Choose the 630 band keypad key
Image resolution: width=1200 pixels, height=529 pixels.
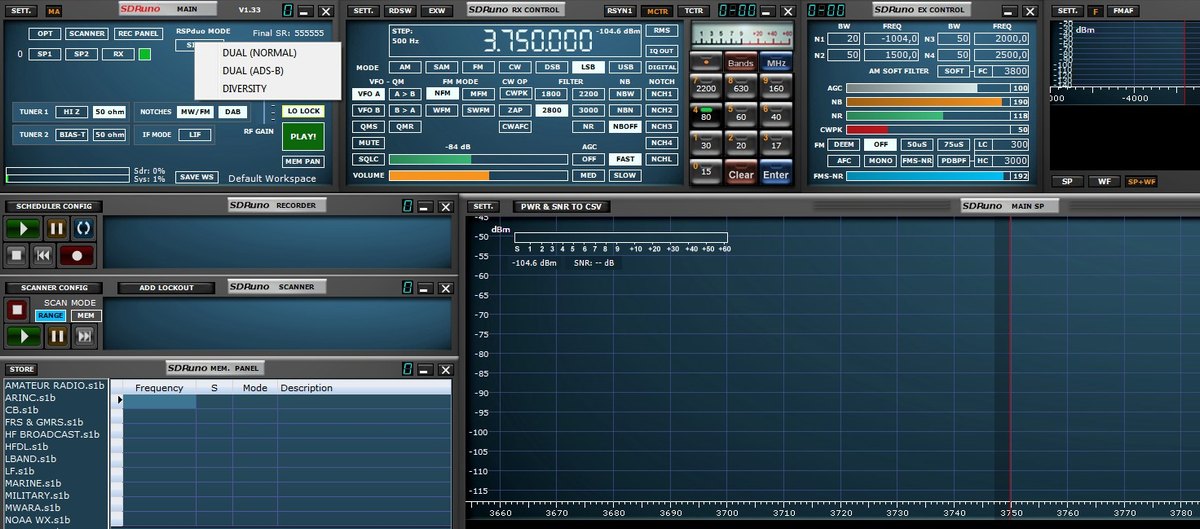pos(741,88)
